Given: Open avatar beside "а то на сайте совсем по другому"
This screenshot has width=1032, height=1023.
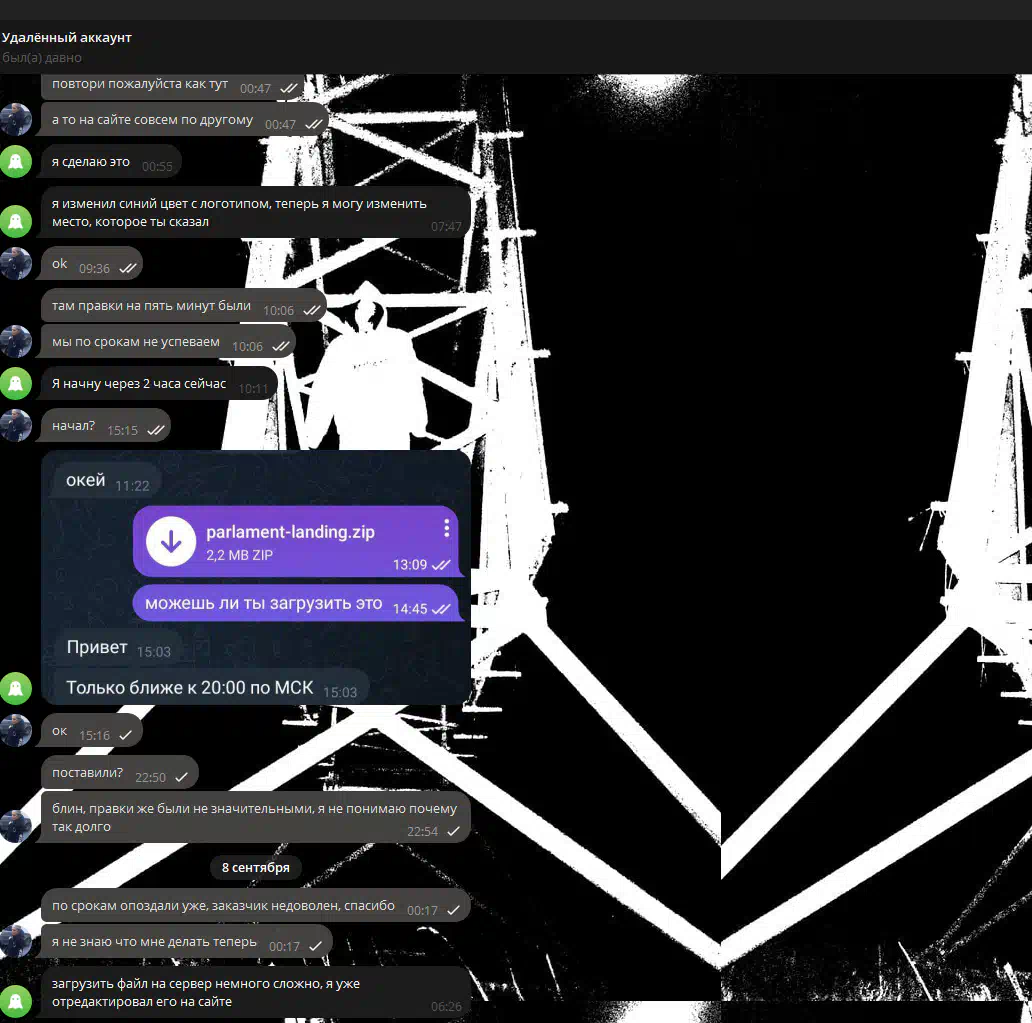Looking at the screenshot, I should coord(16,119).
